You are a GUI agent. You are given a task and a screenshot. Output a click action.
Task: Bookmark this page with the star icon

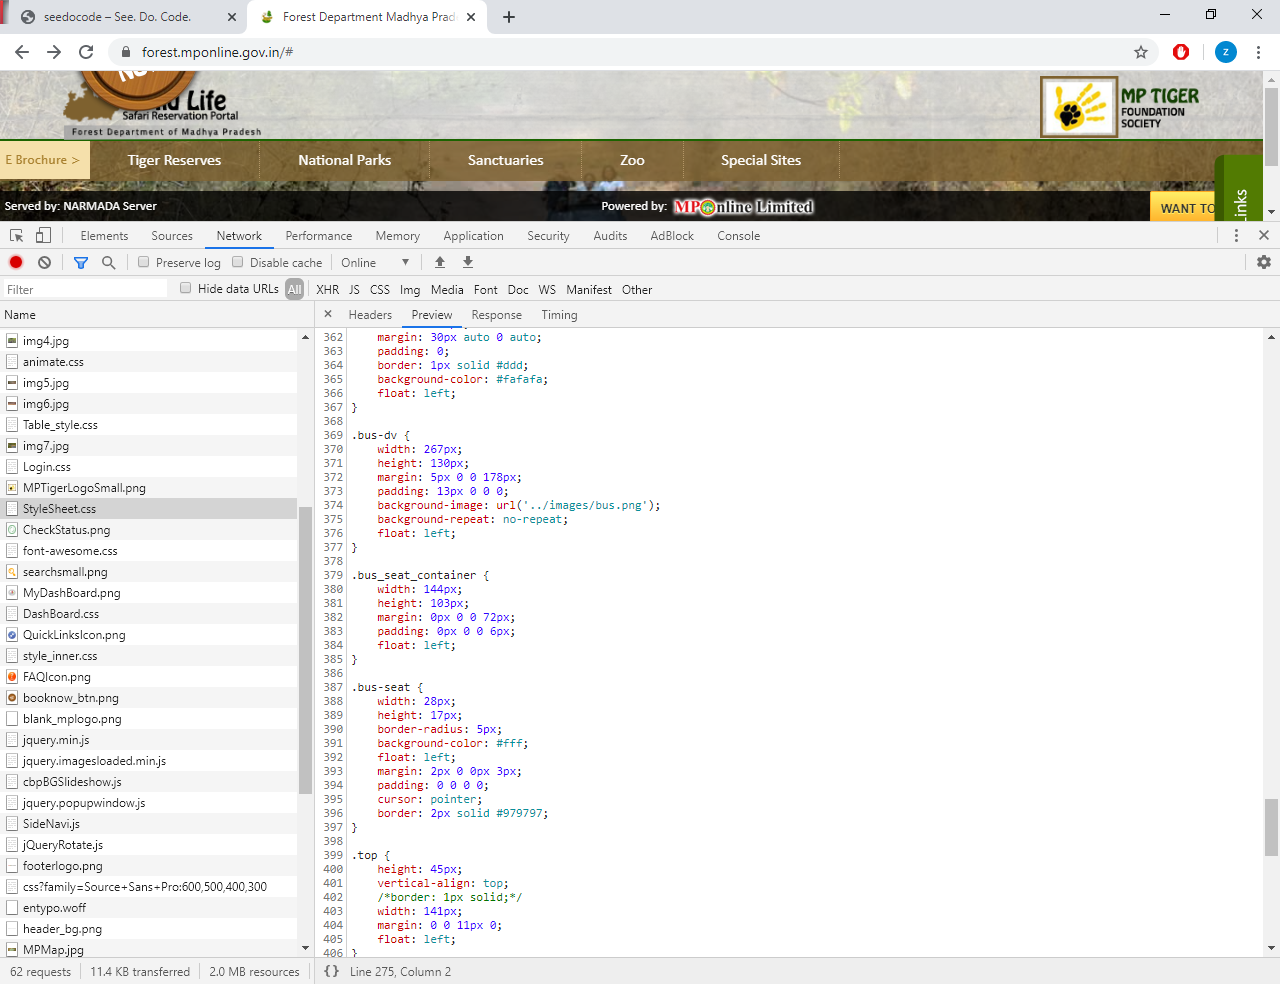pos(1141,52)
